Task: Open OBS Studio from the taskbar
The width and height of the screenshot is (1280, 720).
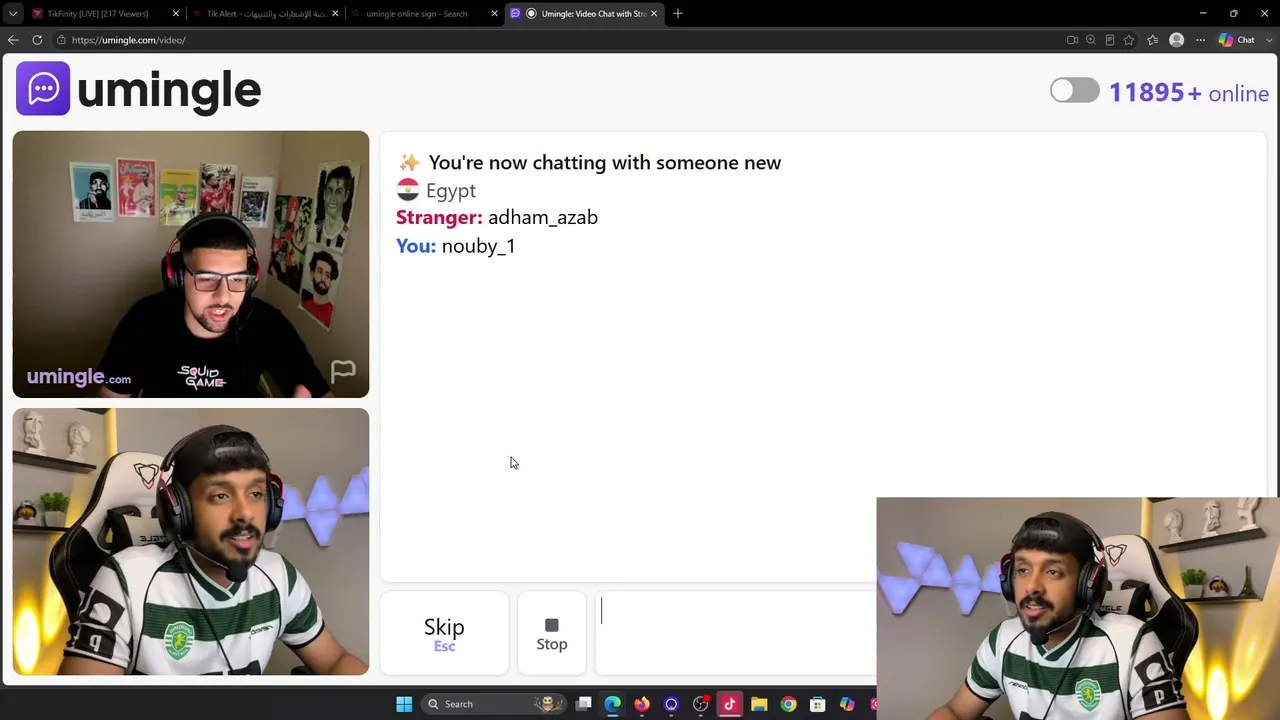Action: coord(700,704)
